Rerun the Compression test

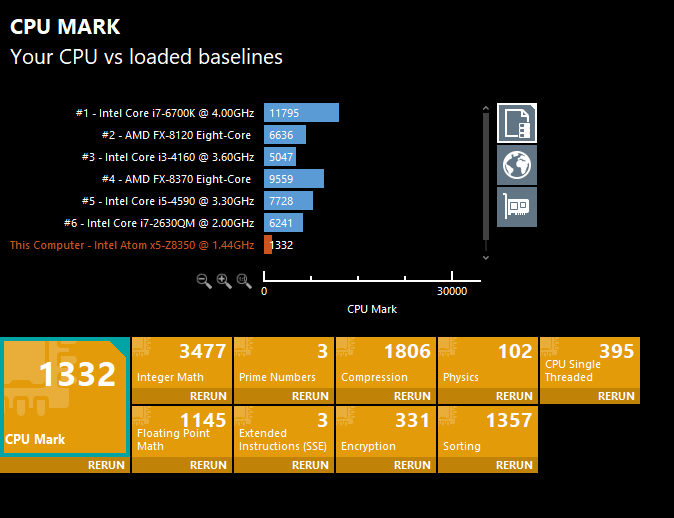[412, 396]
